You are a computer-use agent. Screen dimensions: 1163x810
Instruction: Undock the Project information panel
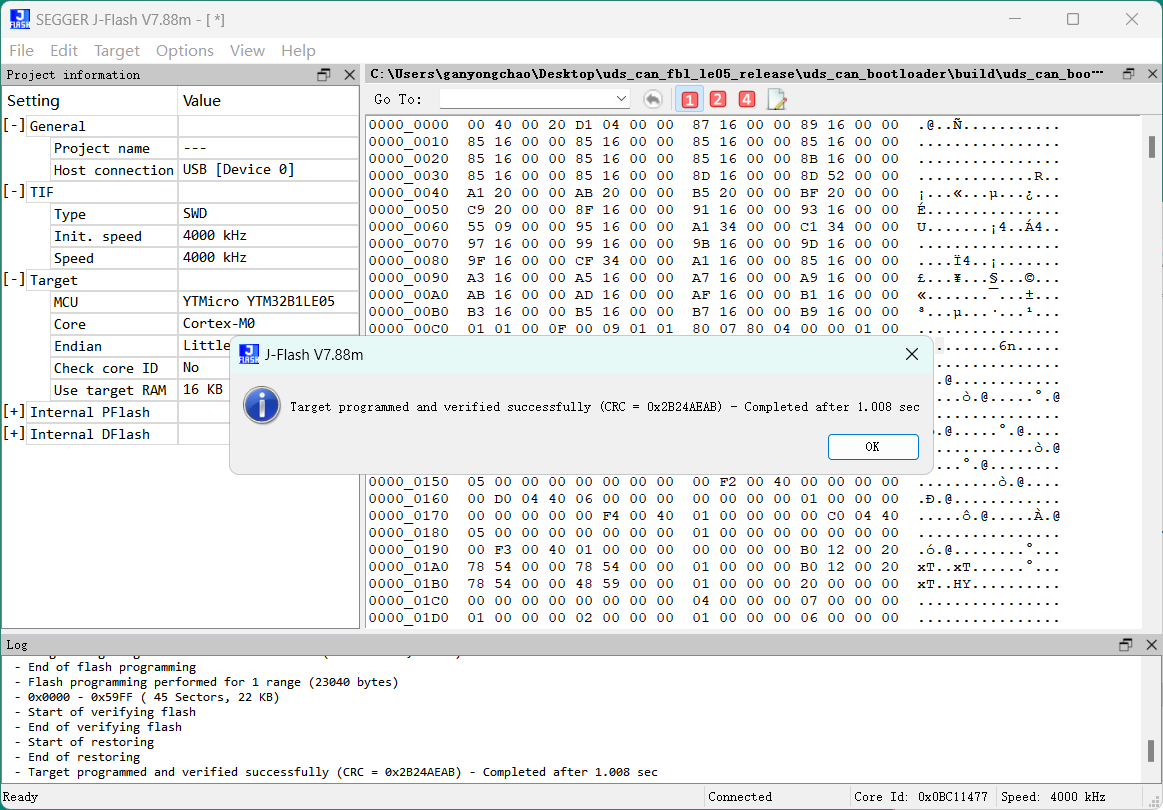click(x=324, y=75)
